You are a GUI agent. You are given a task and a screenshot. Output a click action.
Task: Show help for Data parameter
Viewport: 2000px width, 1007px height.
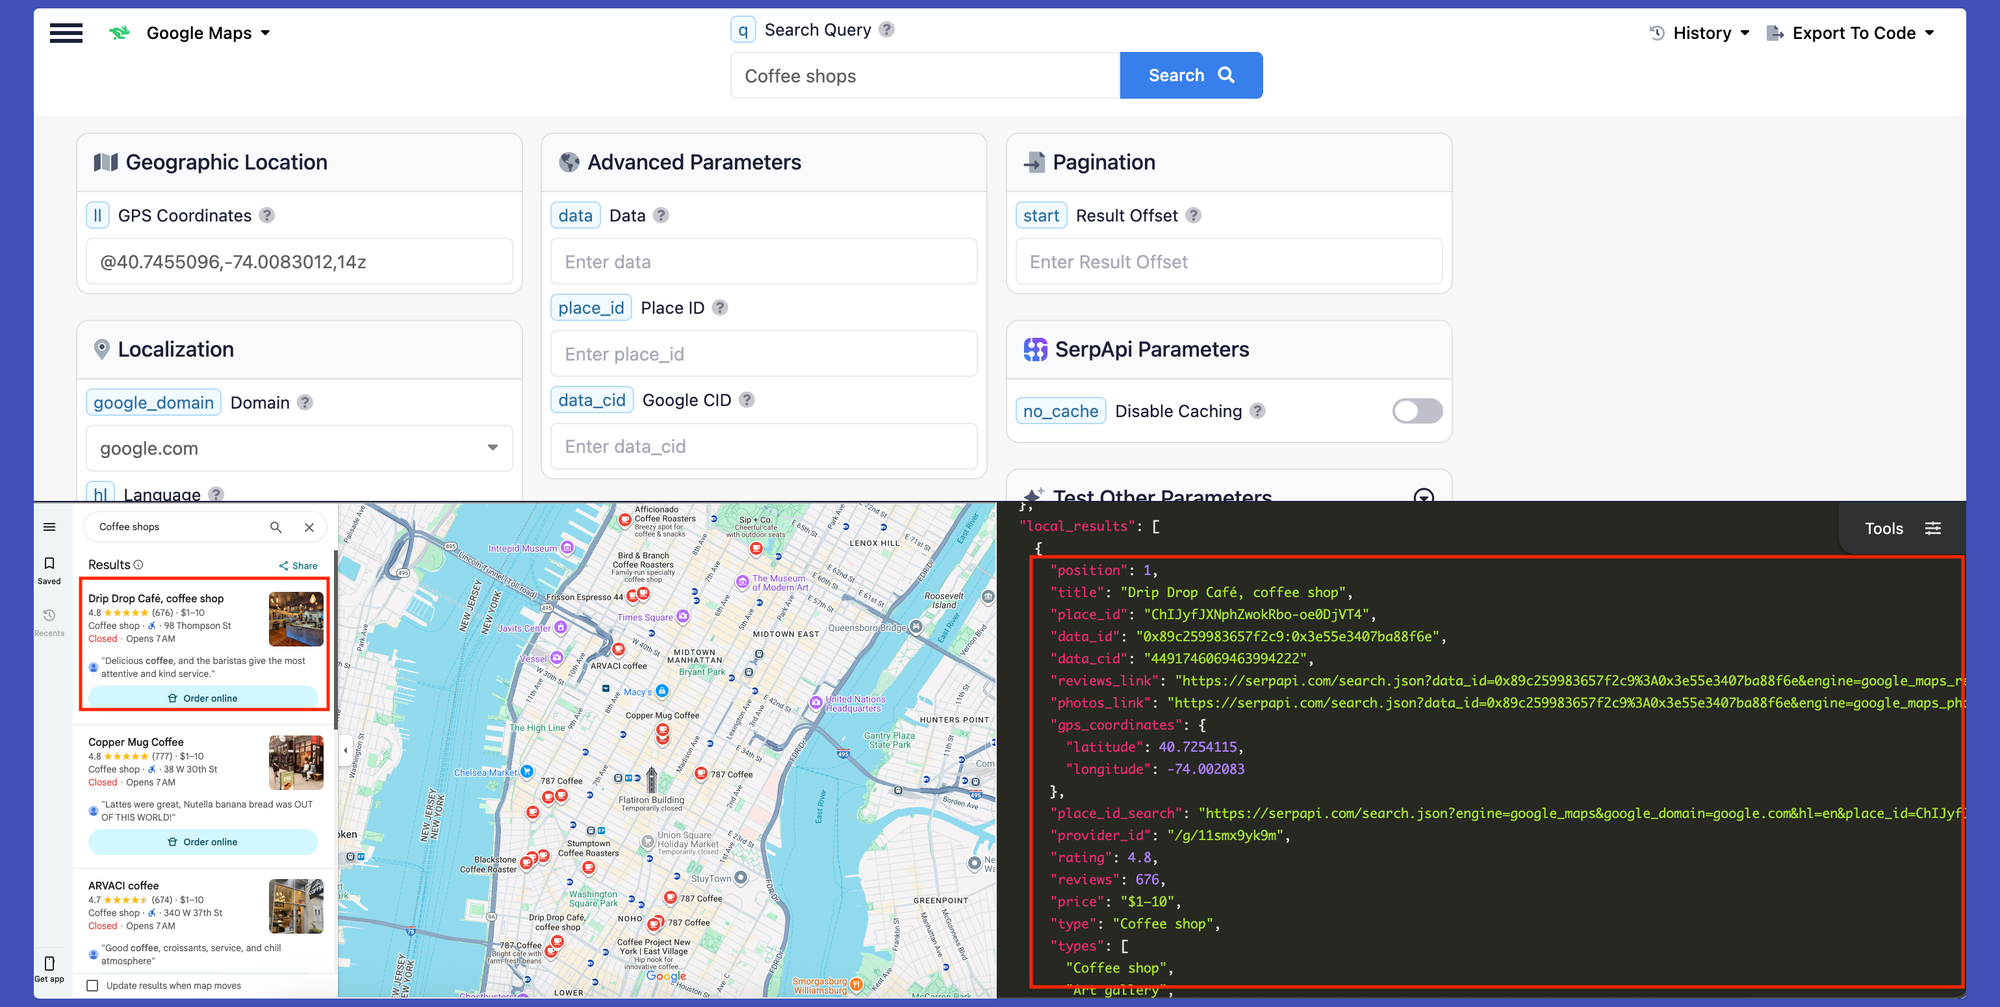[661, 215]
